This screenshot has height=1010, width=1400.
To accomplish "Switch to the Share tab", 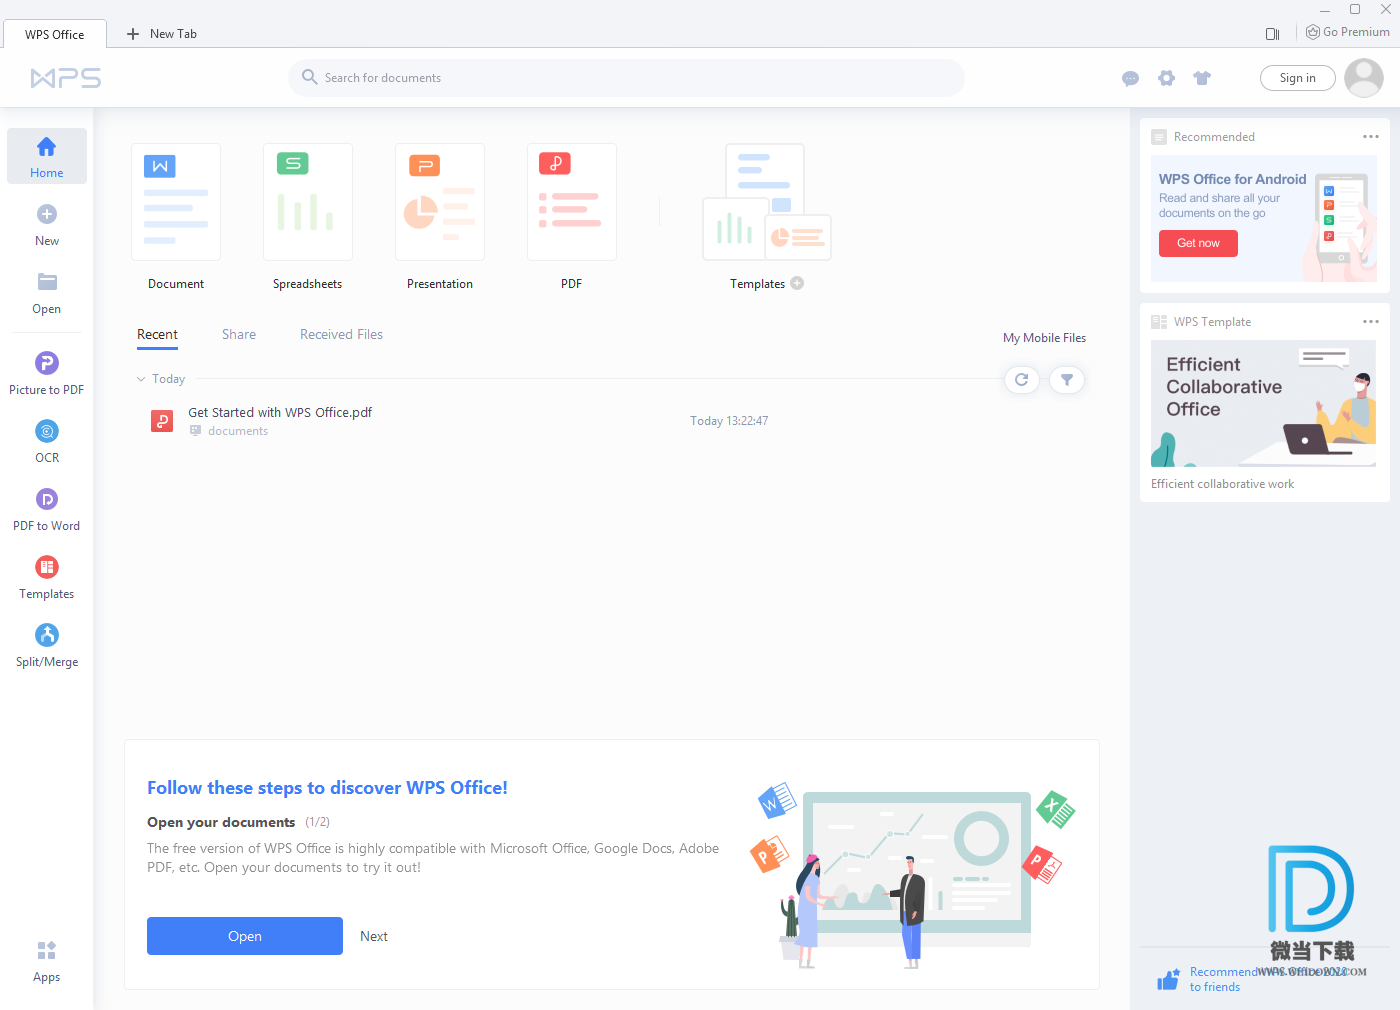I will click(239, 335).
